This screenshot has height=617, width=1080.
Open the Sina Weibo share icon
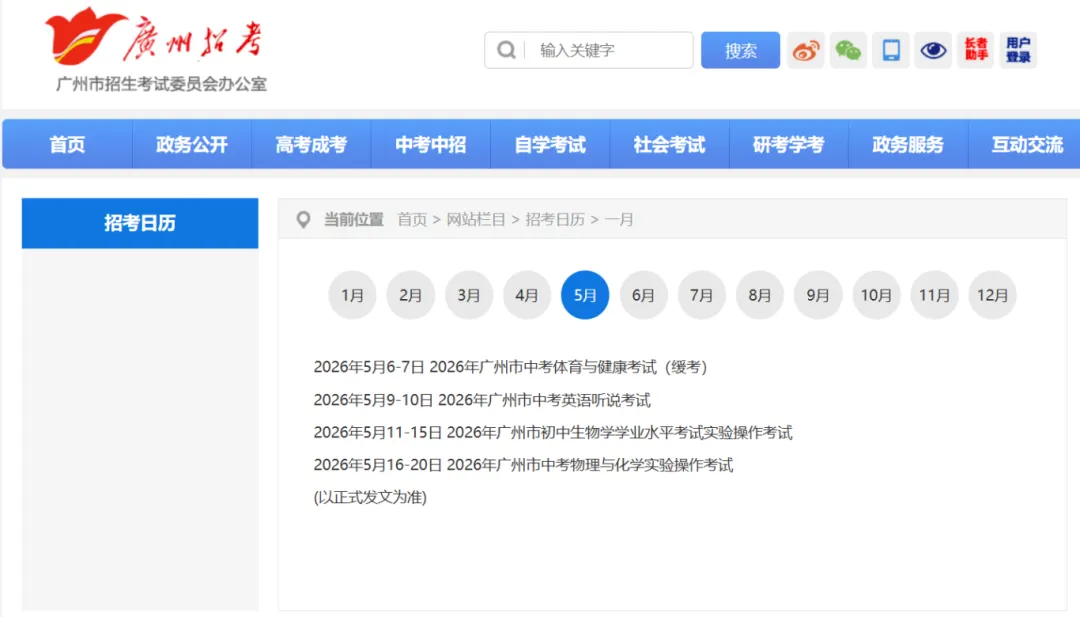click(806, 50)
